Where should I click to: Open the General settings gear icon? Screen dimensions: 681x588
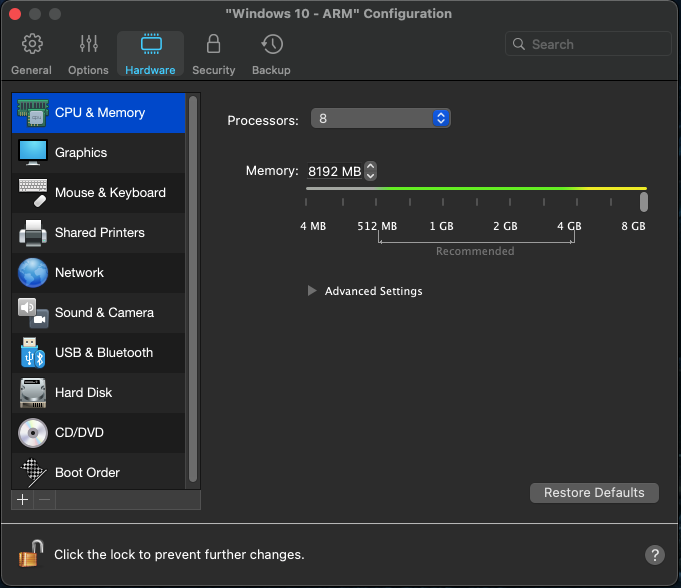[x=32, y=44]
